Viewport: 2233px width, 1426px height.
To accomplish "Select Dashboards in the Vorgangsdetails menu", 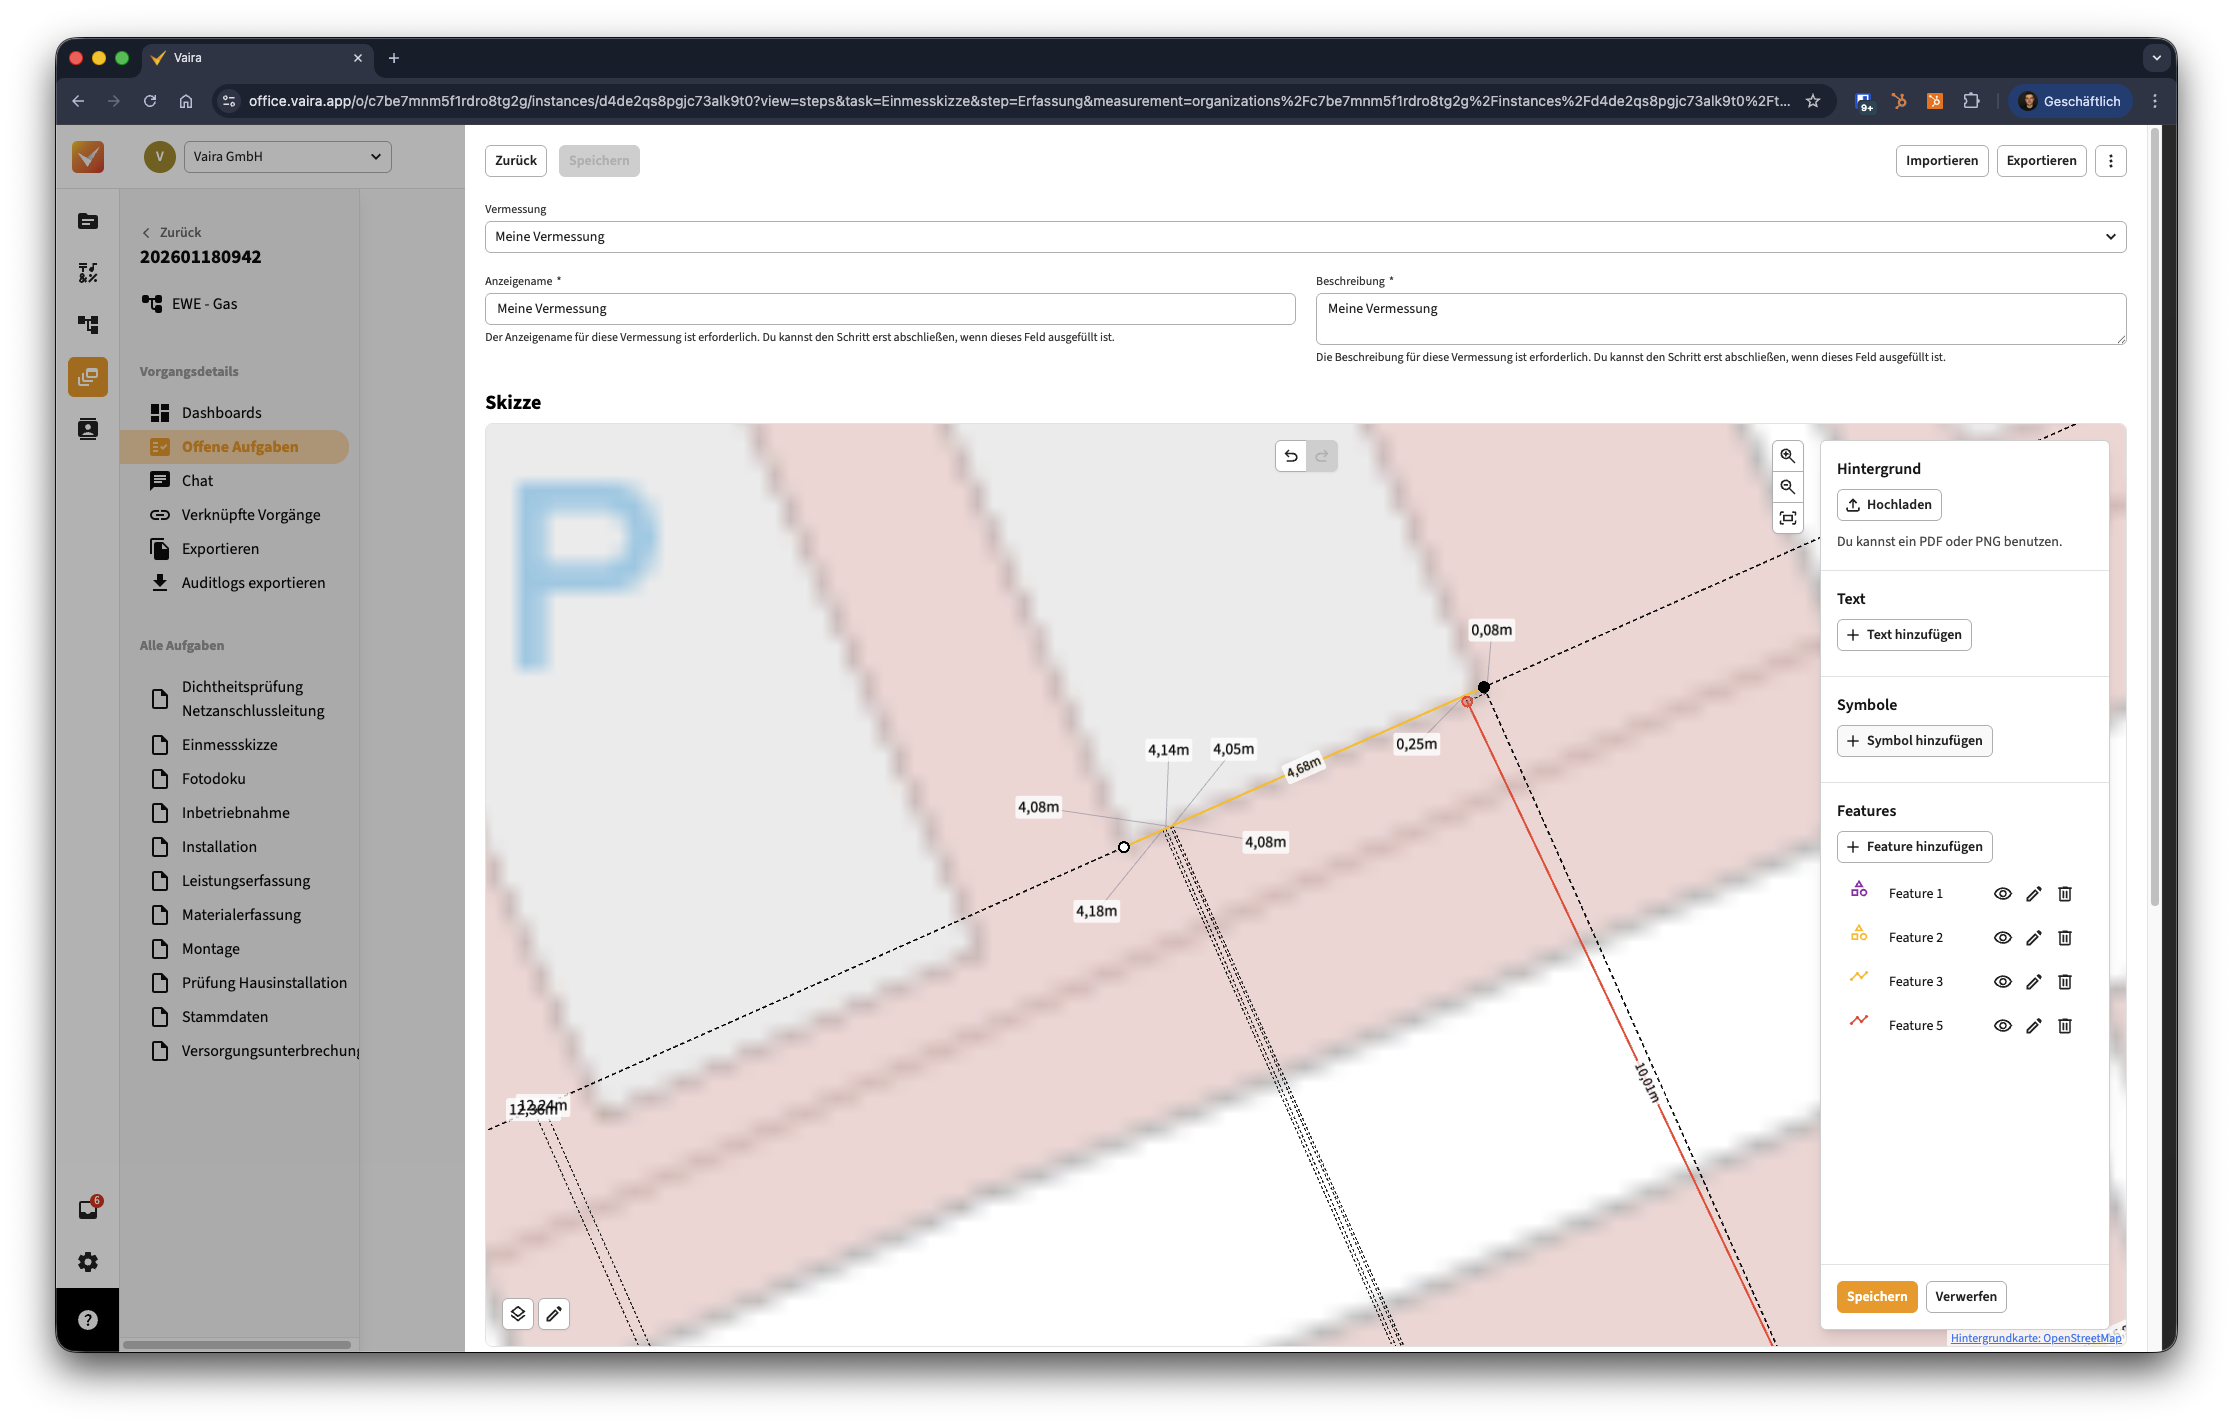I will (221, 413).
